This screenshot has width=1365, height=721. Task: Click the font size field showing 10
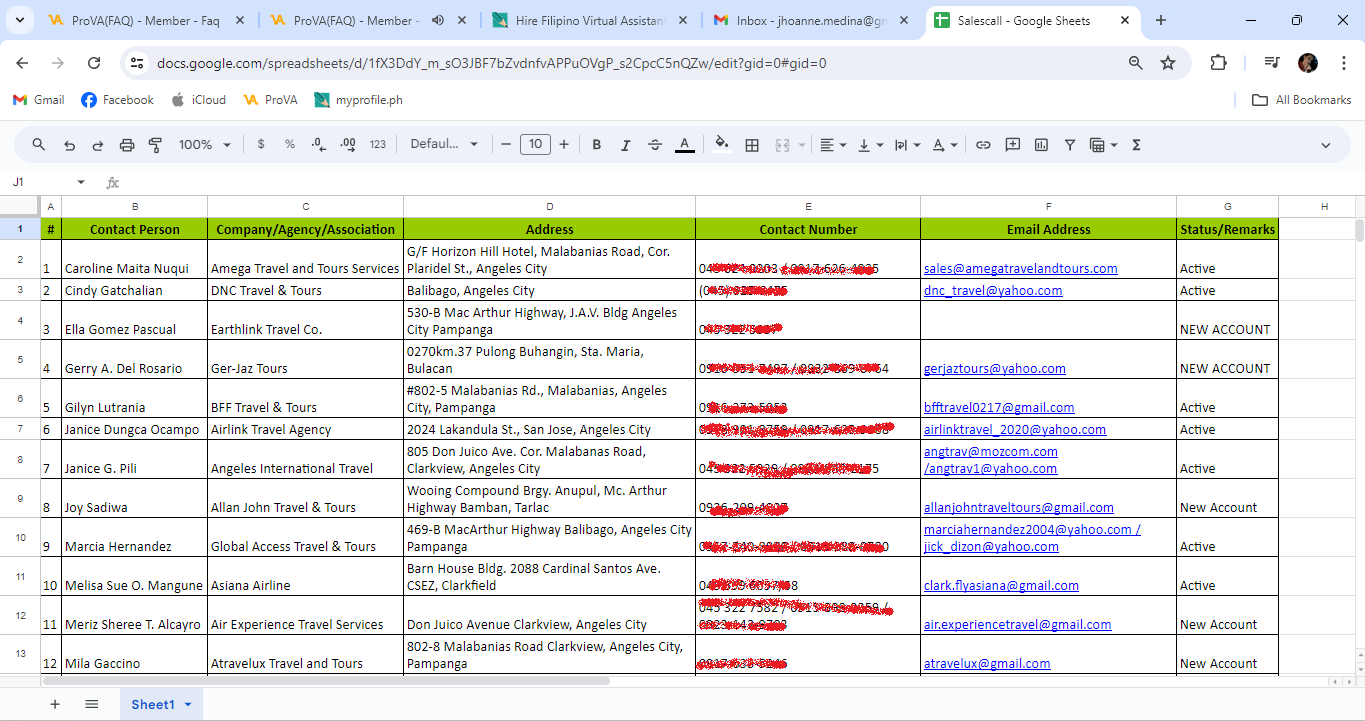click(535, 145)
